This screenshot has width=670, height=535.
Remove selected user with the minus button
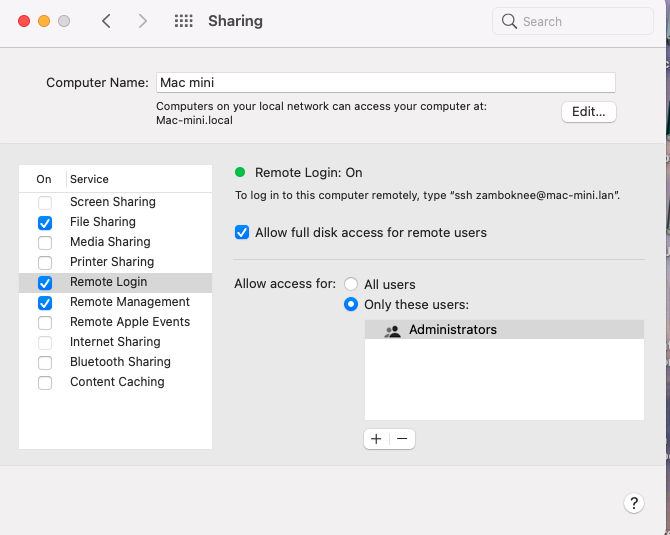point(402,439)
